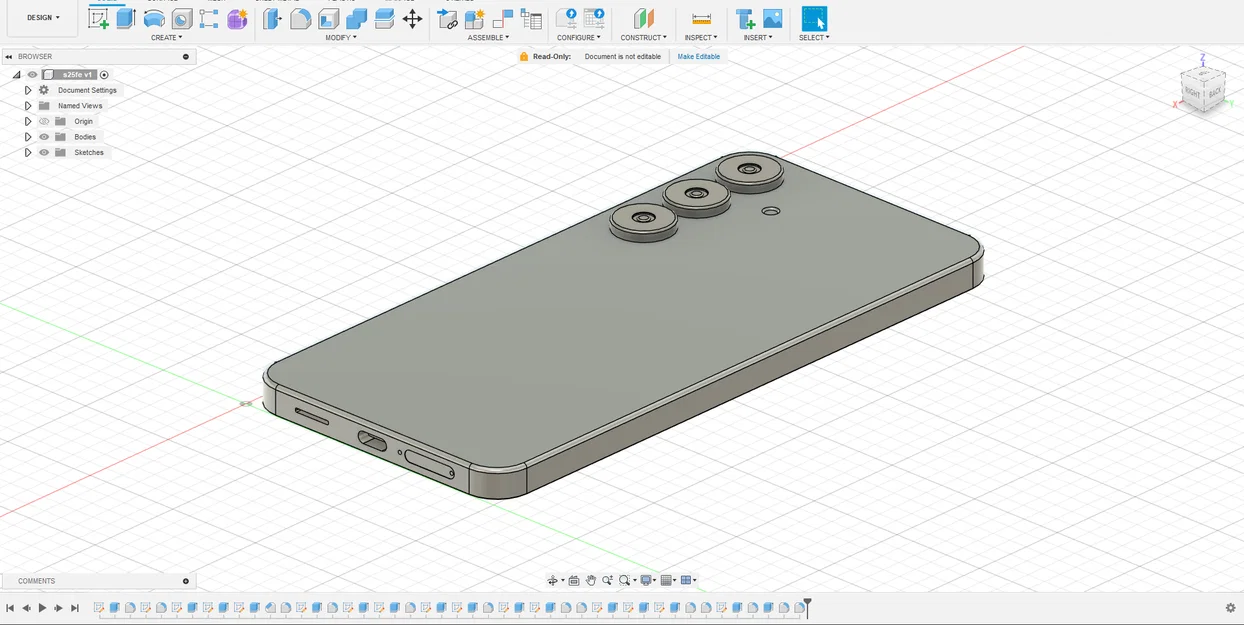Open the Select menu
Screen dimensions: 1244x625
[814, 38]
